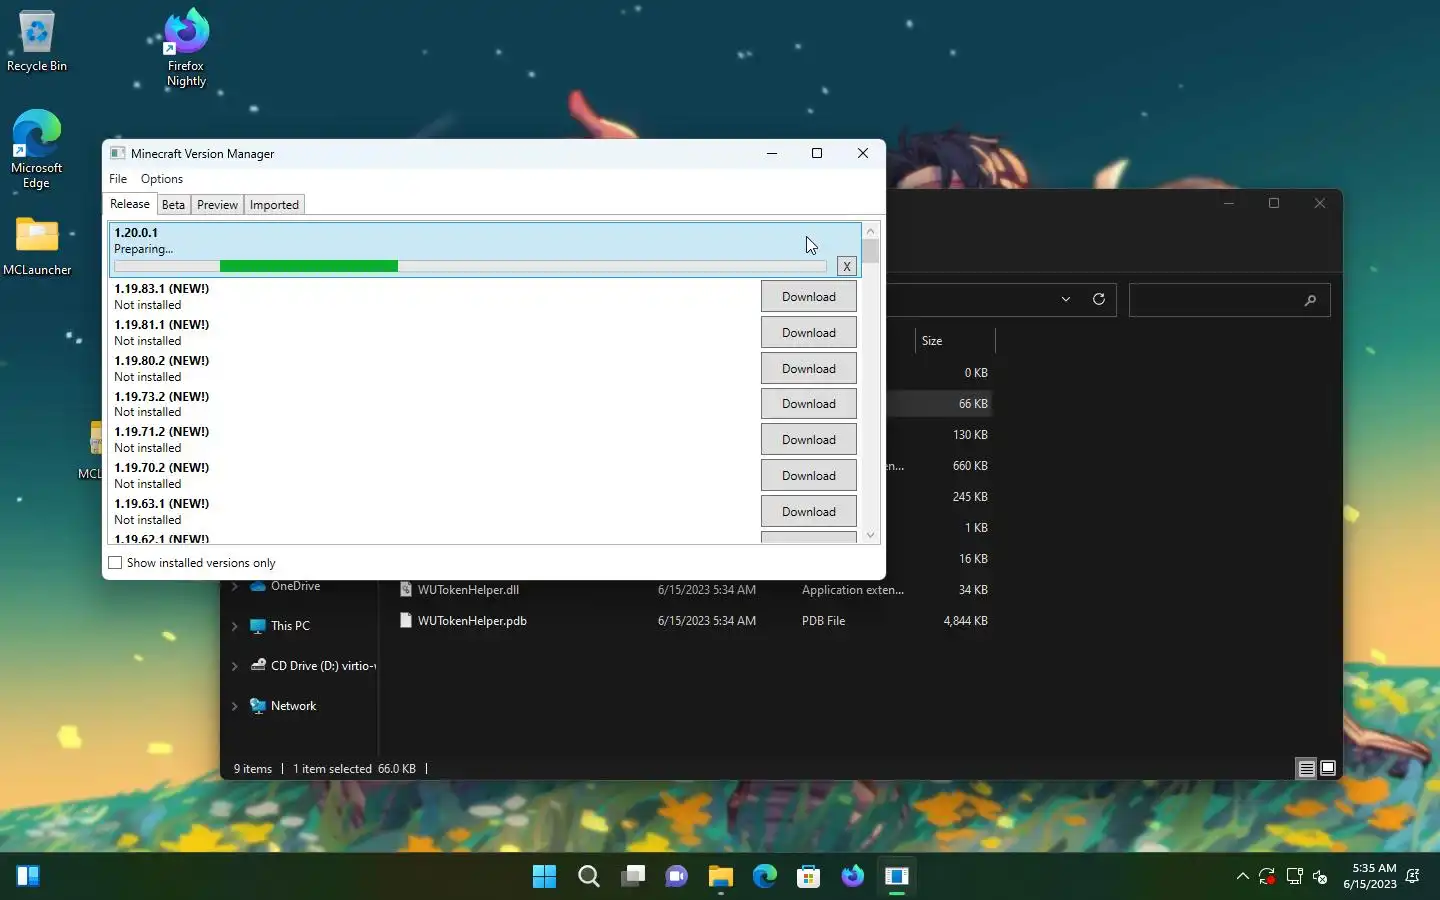1440x900 pixels.
Task: Open taskbar Search magnifier icon
Action: [589, 877]
